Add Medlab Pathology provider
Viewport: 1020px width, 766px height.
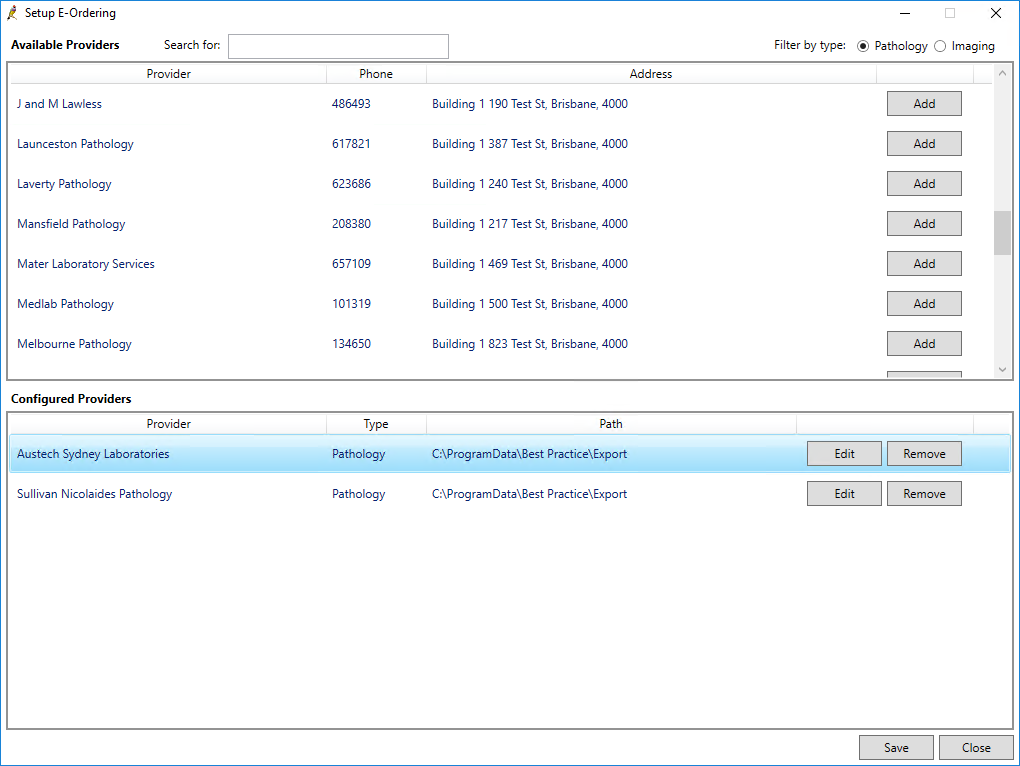[924, 304]
